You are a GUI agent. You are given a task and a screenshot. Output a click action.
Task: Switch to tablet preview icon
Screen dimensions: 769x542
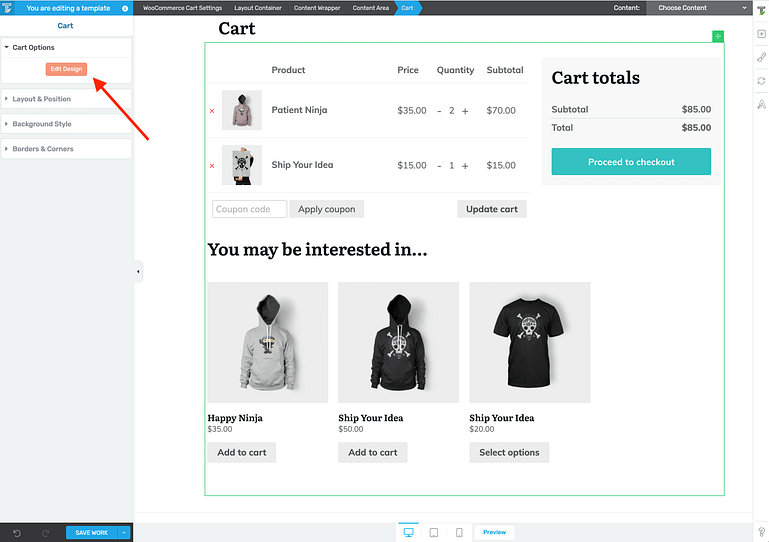(x=434, y=532)
